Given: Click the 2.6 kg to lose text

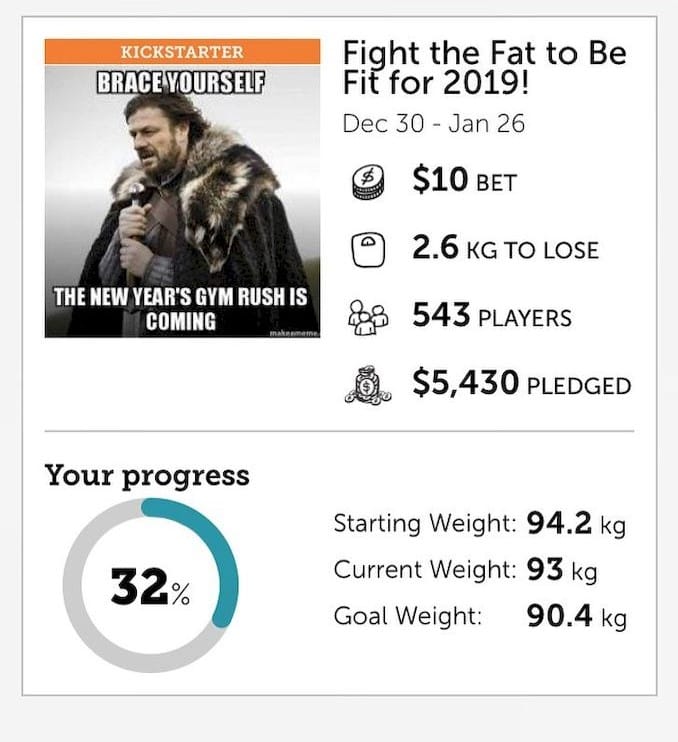Looking at the screenshot, I should [505, 249].
